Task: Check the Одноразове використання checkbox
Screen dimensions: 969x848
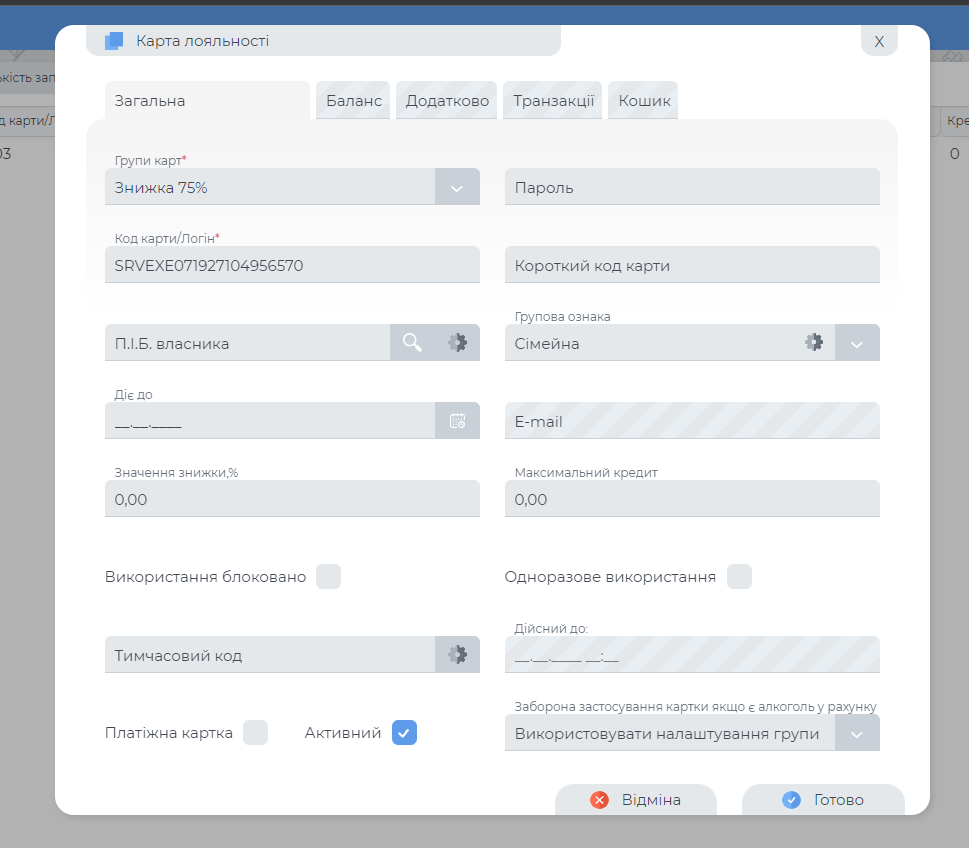Action: (739, 577)
